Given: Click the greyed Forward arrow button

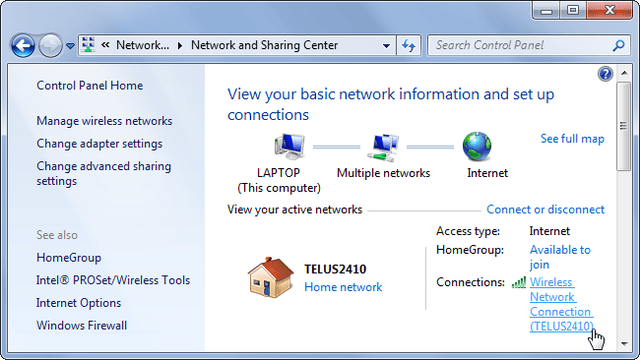Looking at the screenshot, I should [x=50, y=45].
